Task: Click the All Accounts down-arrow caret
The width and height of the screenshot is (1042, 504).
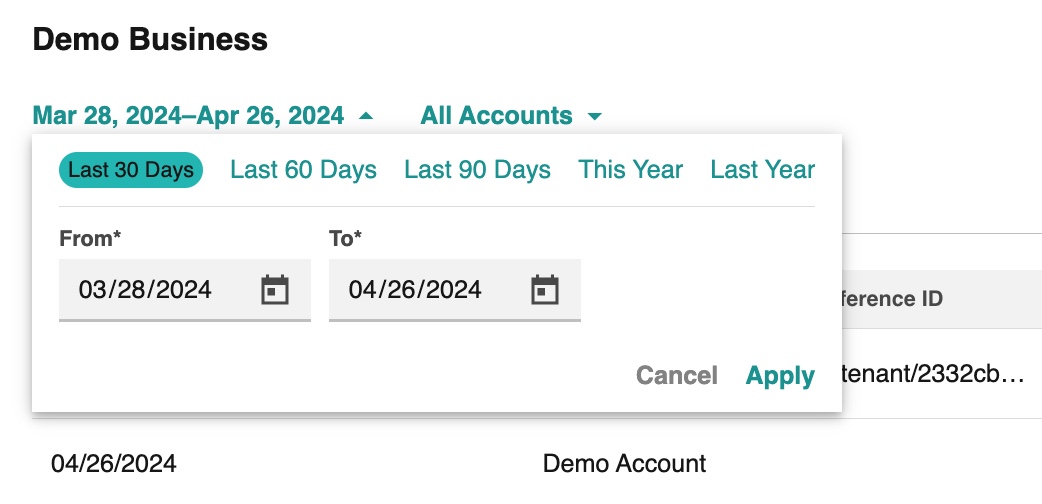Action: 595,117
